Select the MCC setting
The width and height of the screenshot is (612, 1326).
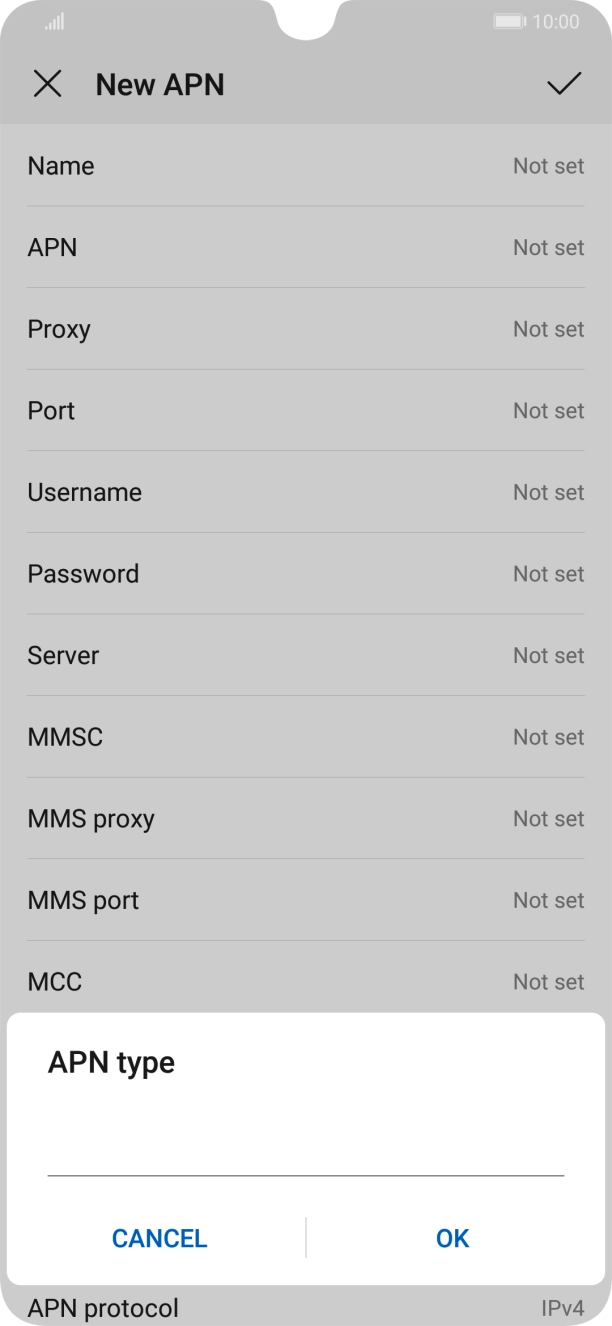(x=306, y=981)
